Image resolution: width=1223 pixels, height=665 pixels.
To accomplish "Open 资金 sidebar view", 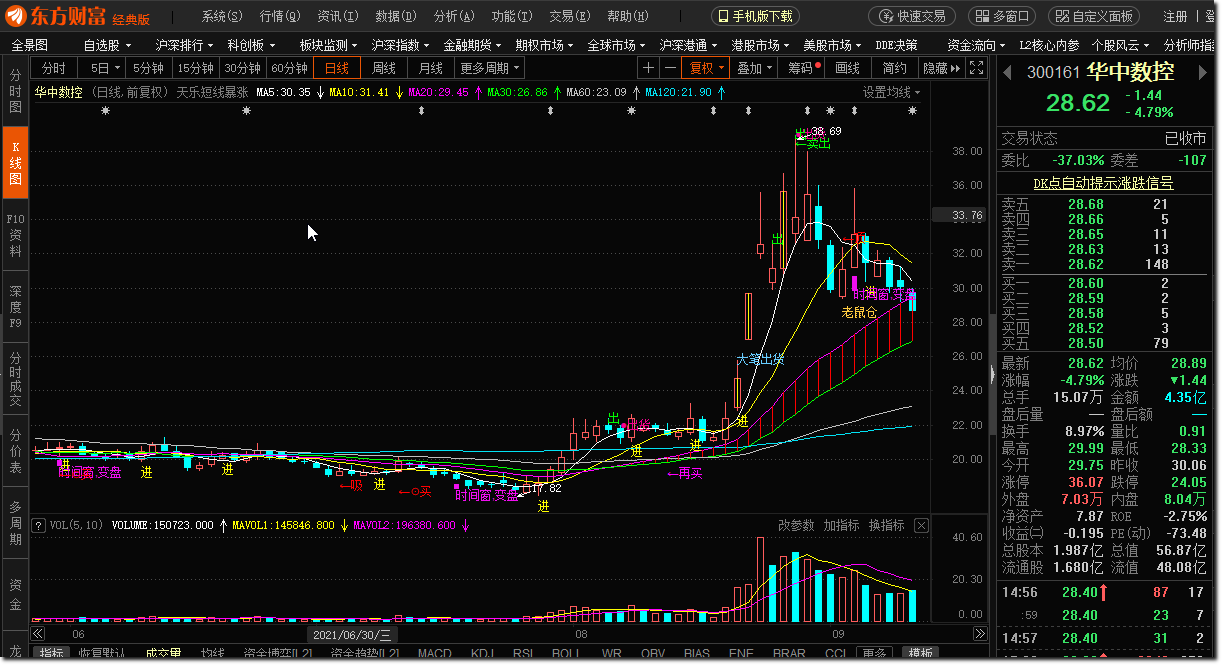I will [15, 594].
